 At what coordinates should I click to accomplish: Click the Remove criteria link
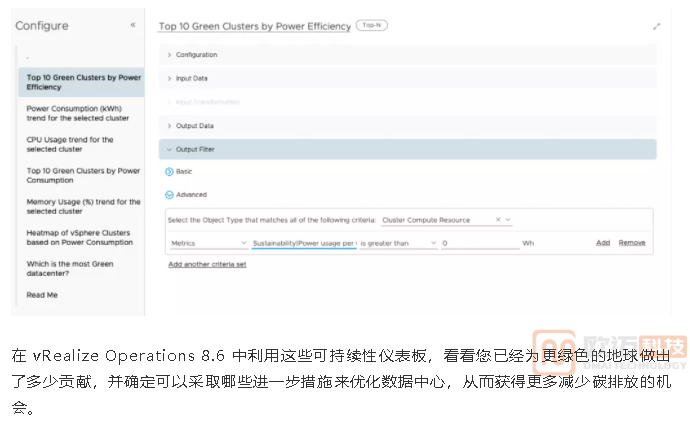(x=632, y=243)
